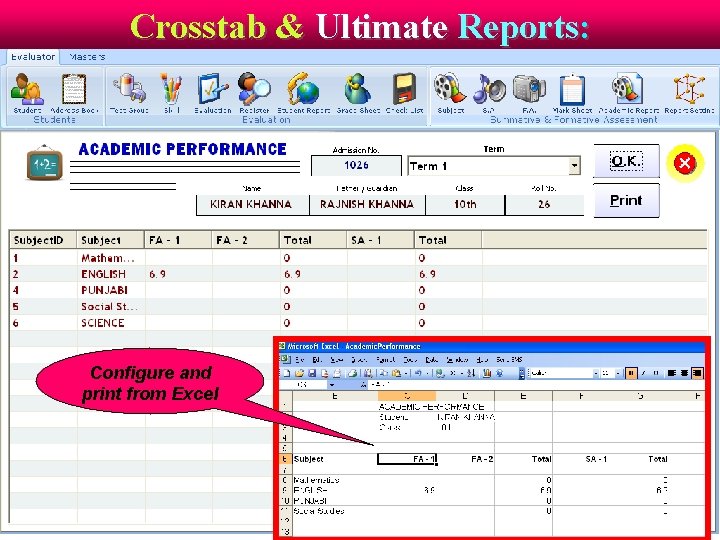
Task: Toggle Bold formatting in Excel
Action: click(x=631, y=373)
